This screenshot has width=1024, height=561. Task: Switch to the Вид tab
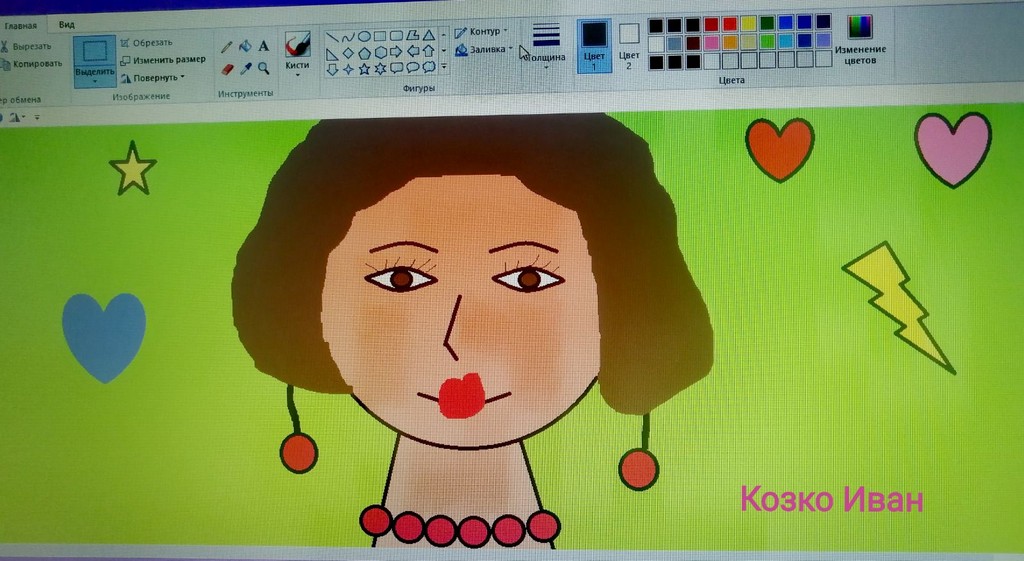(x=66, y=24)
